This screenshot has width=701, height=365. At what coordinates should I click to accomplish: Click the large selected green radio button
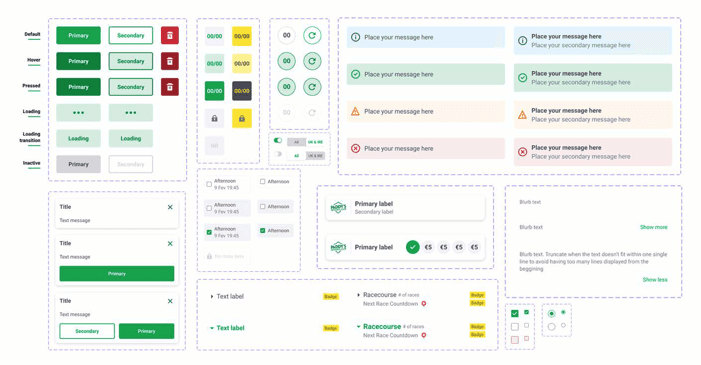coord(552,314)
